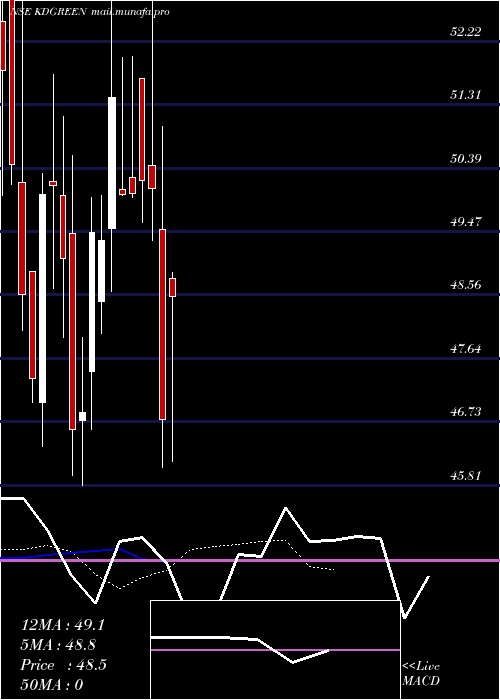
Task: Click the 45.81 price level label
Action: 466,475
